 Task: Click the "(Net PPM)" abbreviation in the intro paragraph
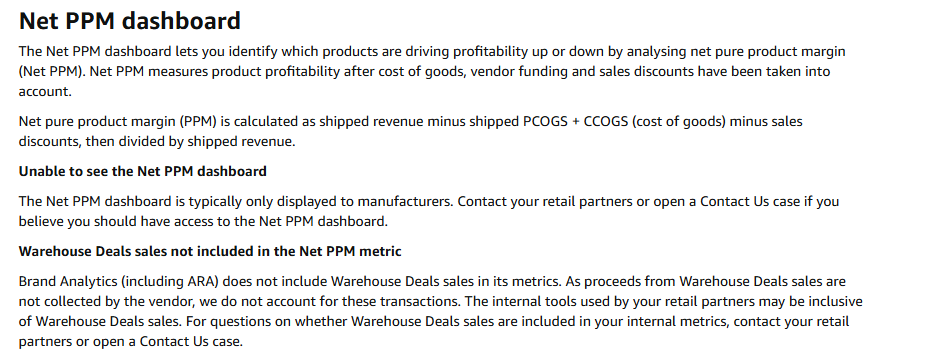(50, 72)
